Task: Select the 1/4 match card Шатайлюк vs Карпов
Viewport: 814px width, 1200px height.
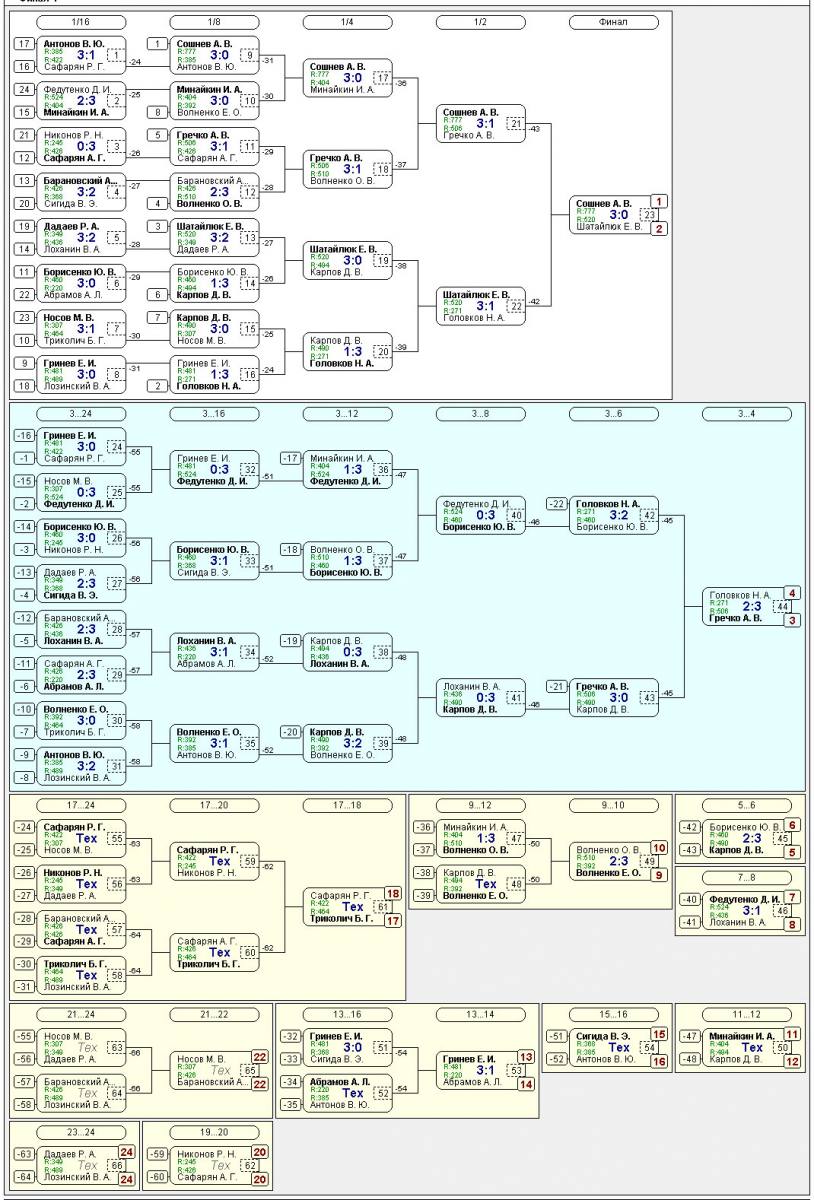Action: pos(348,260)
